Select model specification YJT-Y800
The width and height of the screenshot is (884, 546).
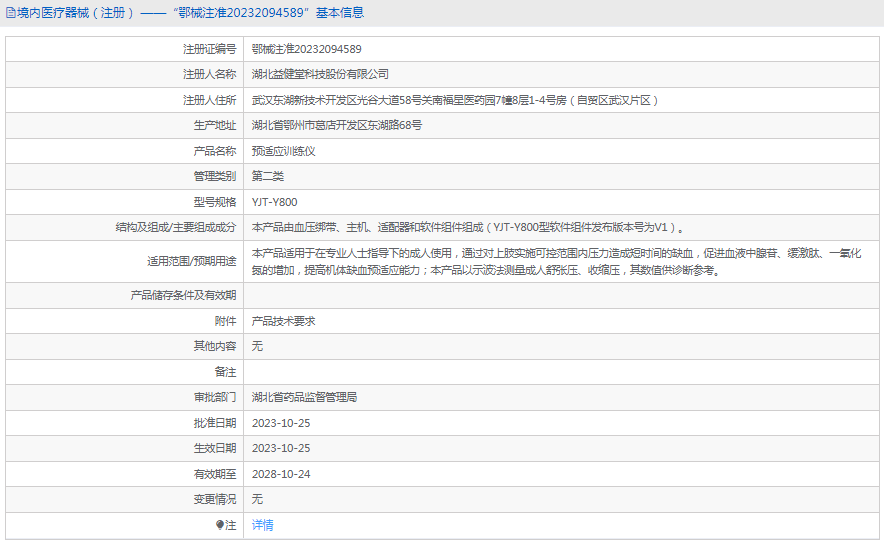(x=275, y=202)
